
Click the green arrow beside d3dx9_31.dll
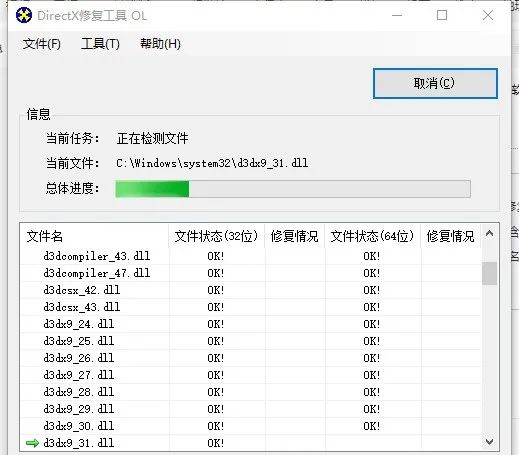click(32, 443)
